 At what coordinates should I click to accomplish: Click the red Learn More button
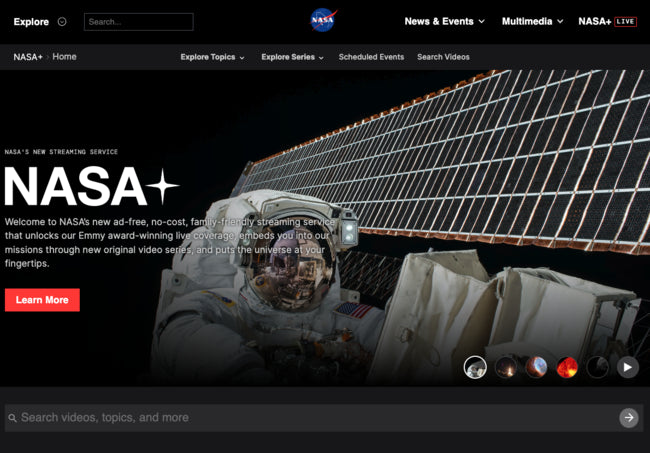pos(42,300)
